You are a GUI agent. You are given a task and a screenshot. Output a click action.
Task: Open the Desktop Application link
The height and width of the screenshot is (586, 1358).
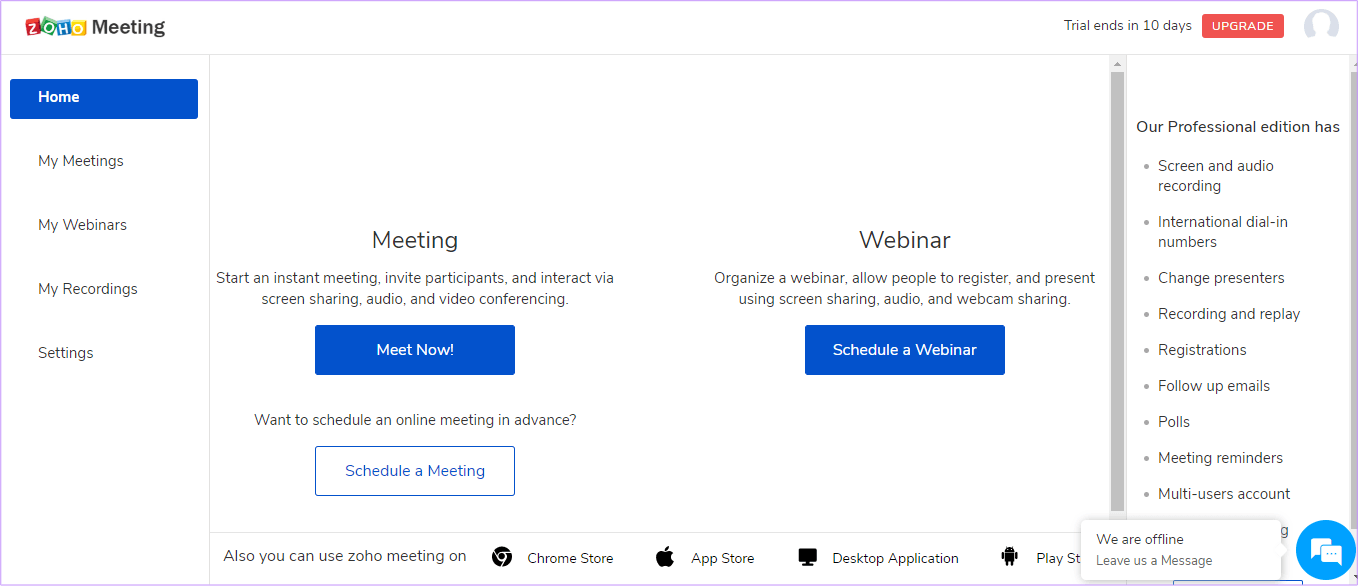(896, 558)
